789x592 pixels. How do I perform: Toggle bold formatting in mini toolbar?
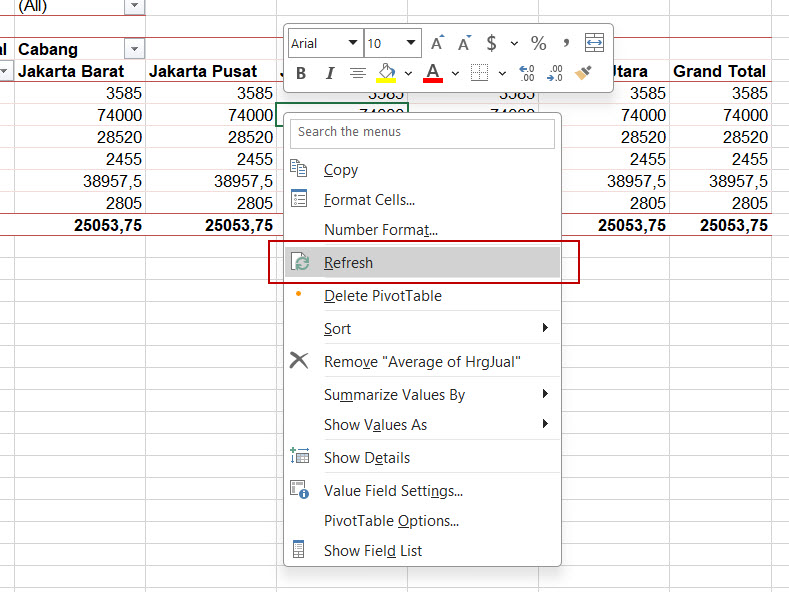(x=301, y=73)
